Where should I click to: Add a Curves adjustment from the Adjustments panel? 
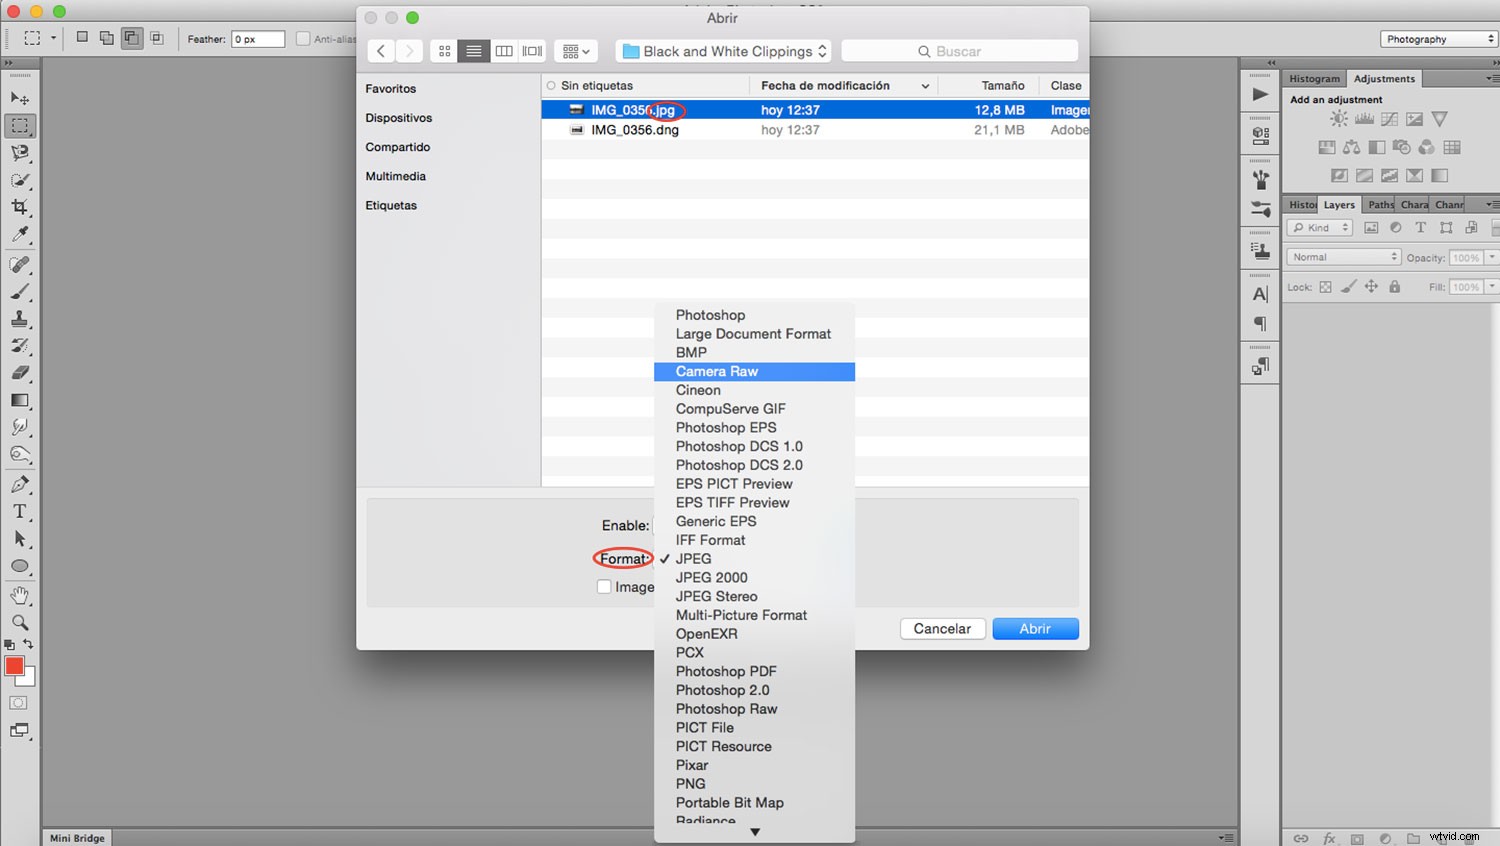(x=1390, y=118)
